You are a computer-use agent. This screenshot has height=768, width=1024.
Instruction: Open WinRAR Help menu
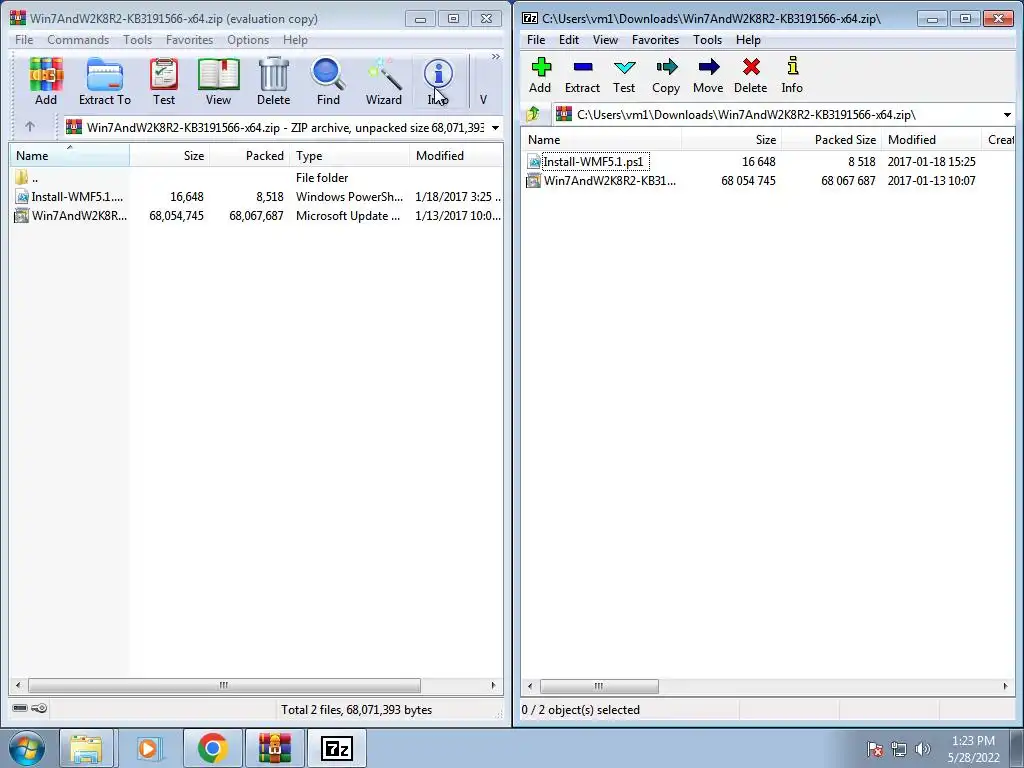pos(295,40)
